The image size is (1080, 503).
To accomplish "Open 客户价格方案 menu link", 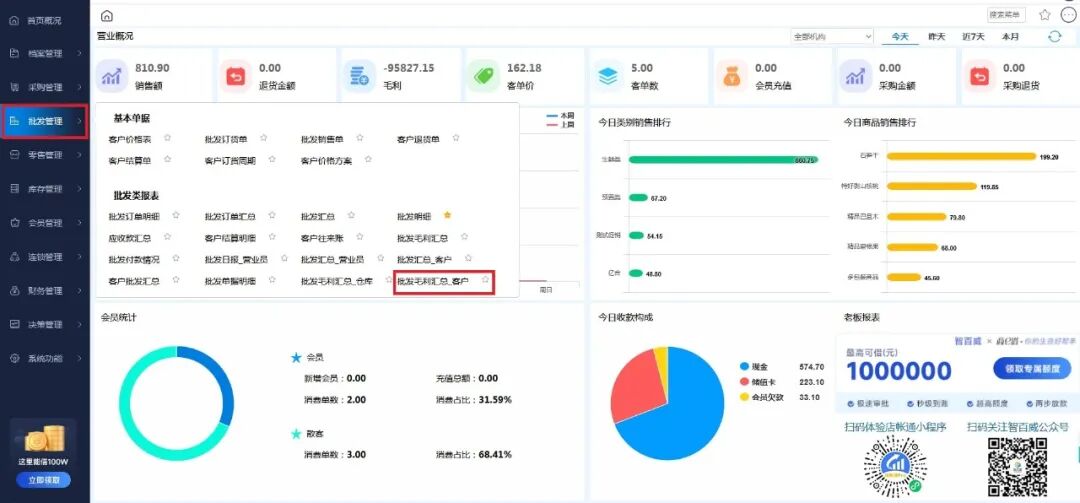I will [x=326, y=160].
